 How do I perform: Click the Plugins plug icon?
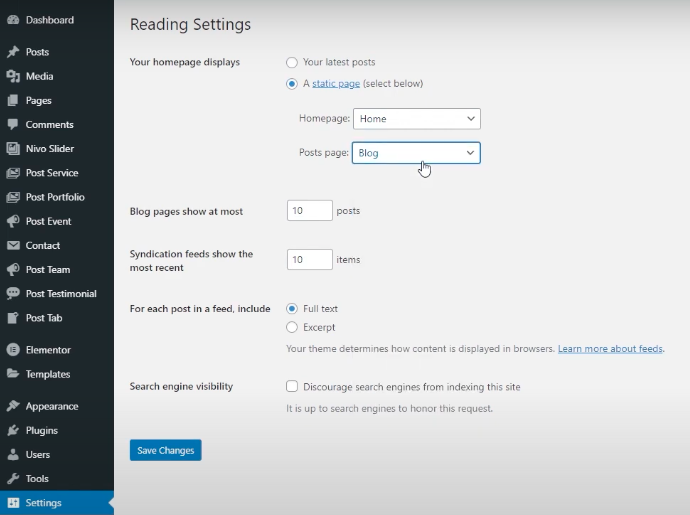pos(13,431)
